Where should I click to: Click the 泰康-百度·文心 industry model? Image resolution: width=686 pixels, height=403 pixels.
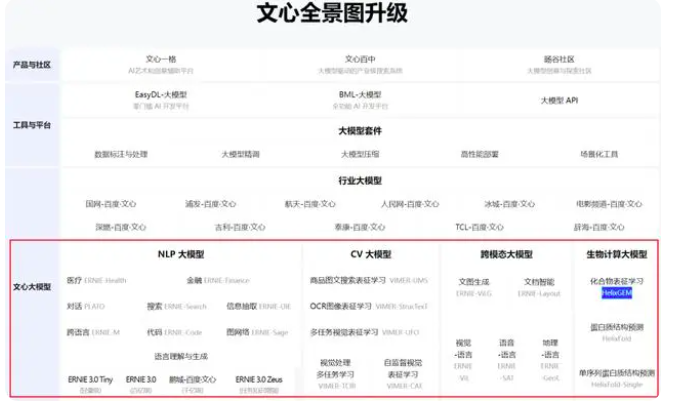click(x=360, y=227)
